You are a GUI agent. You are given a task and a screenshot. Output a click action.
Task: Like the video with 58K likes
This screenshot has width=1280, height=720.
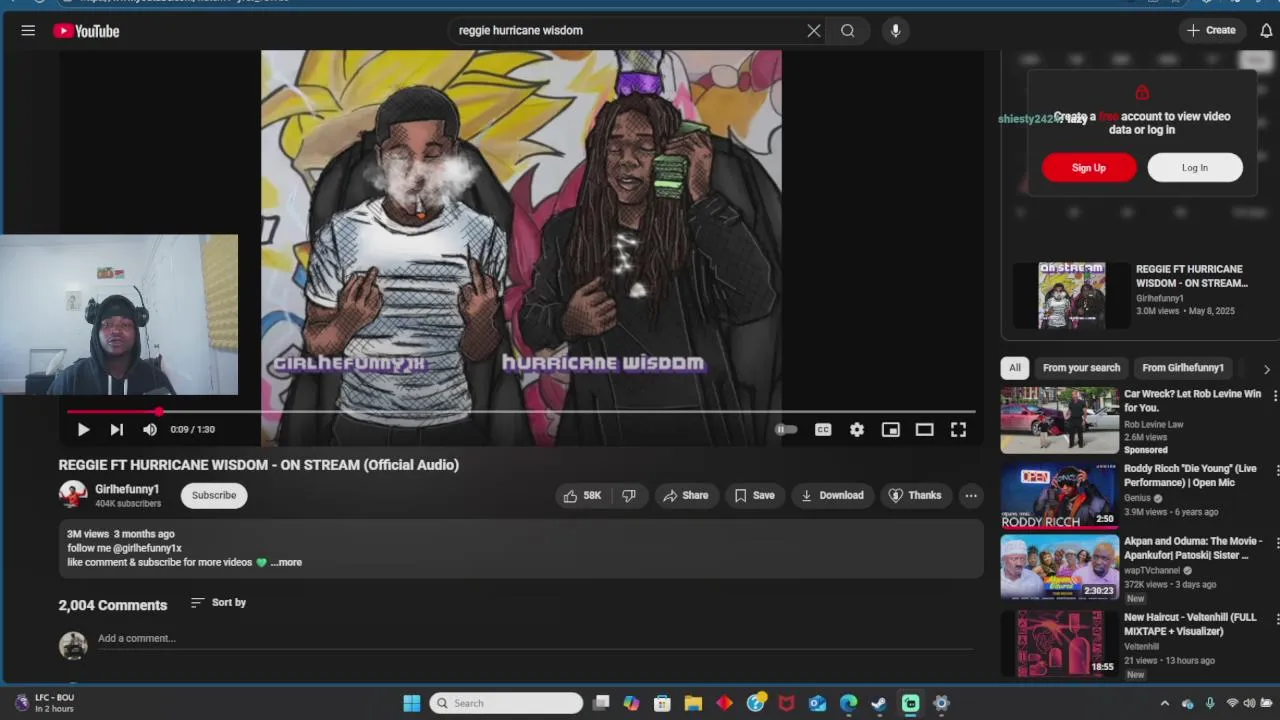pyautogui.click(x=583, y=495)
